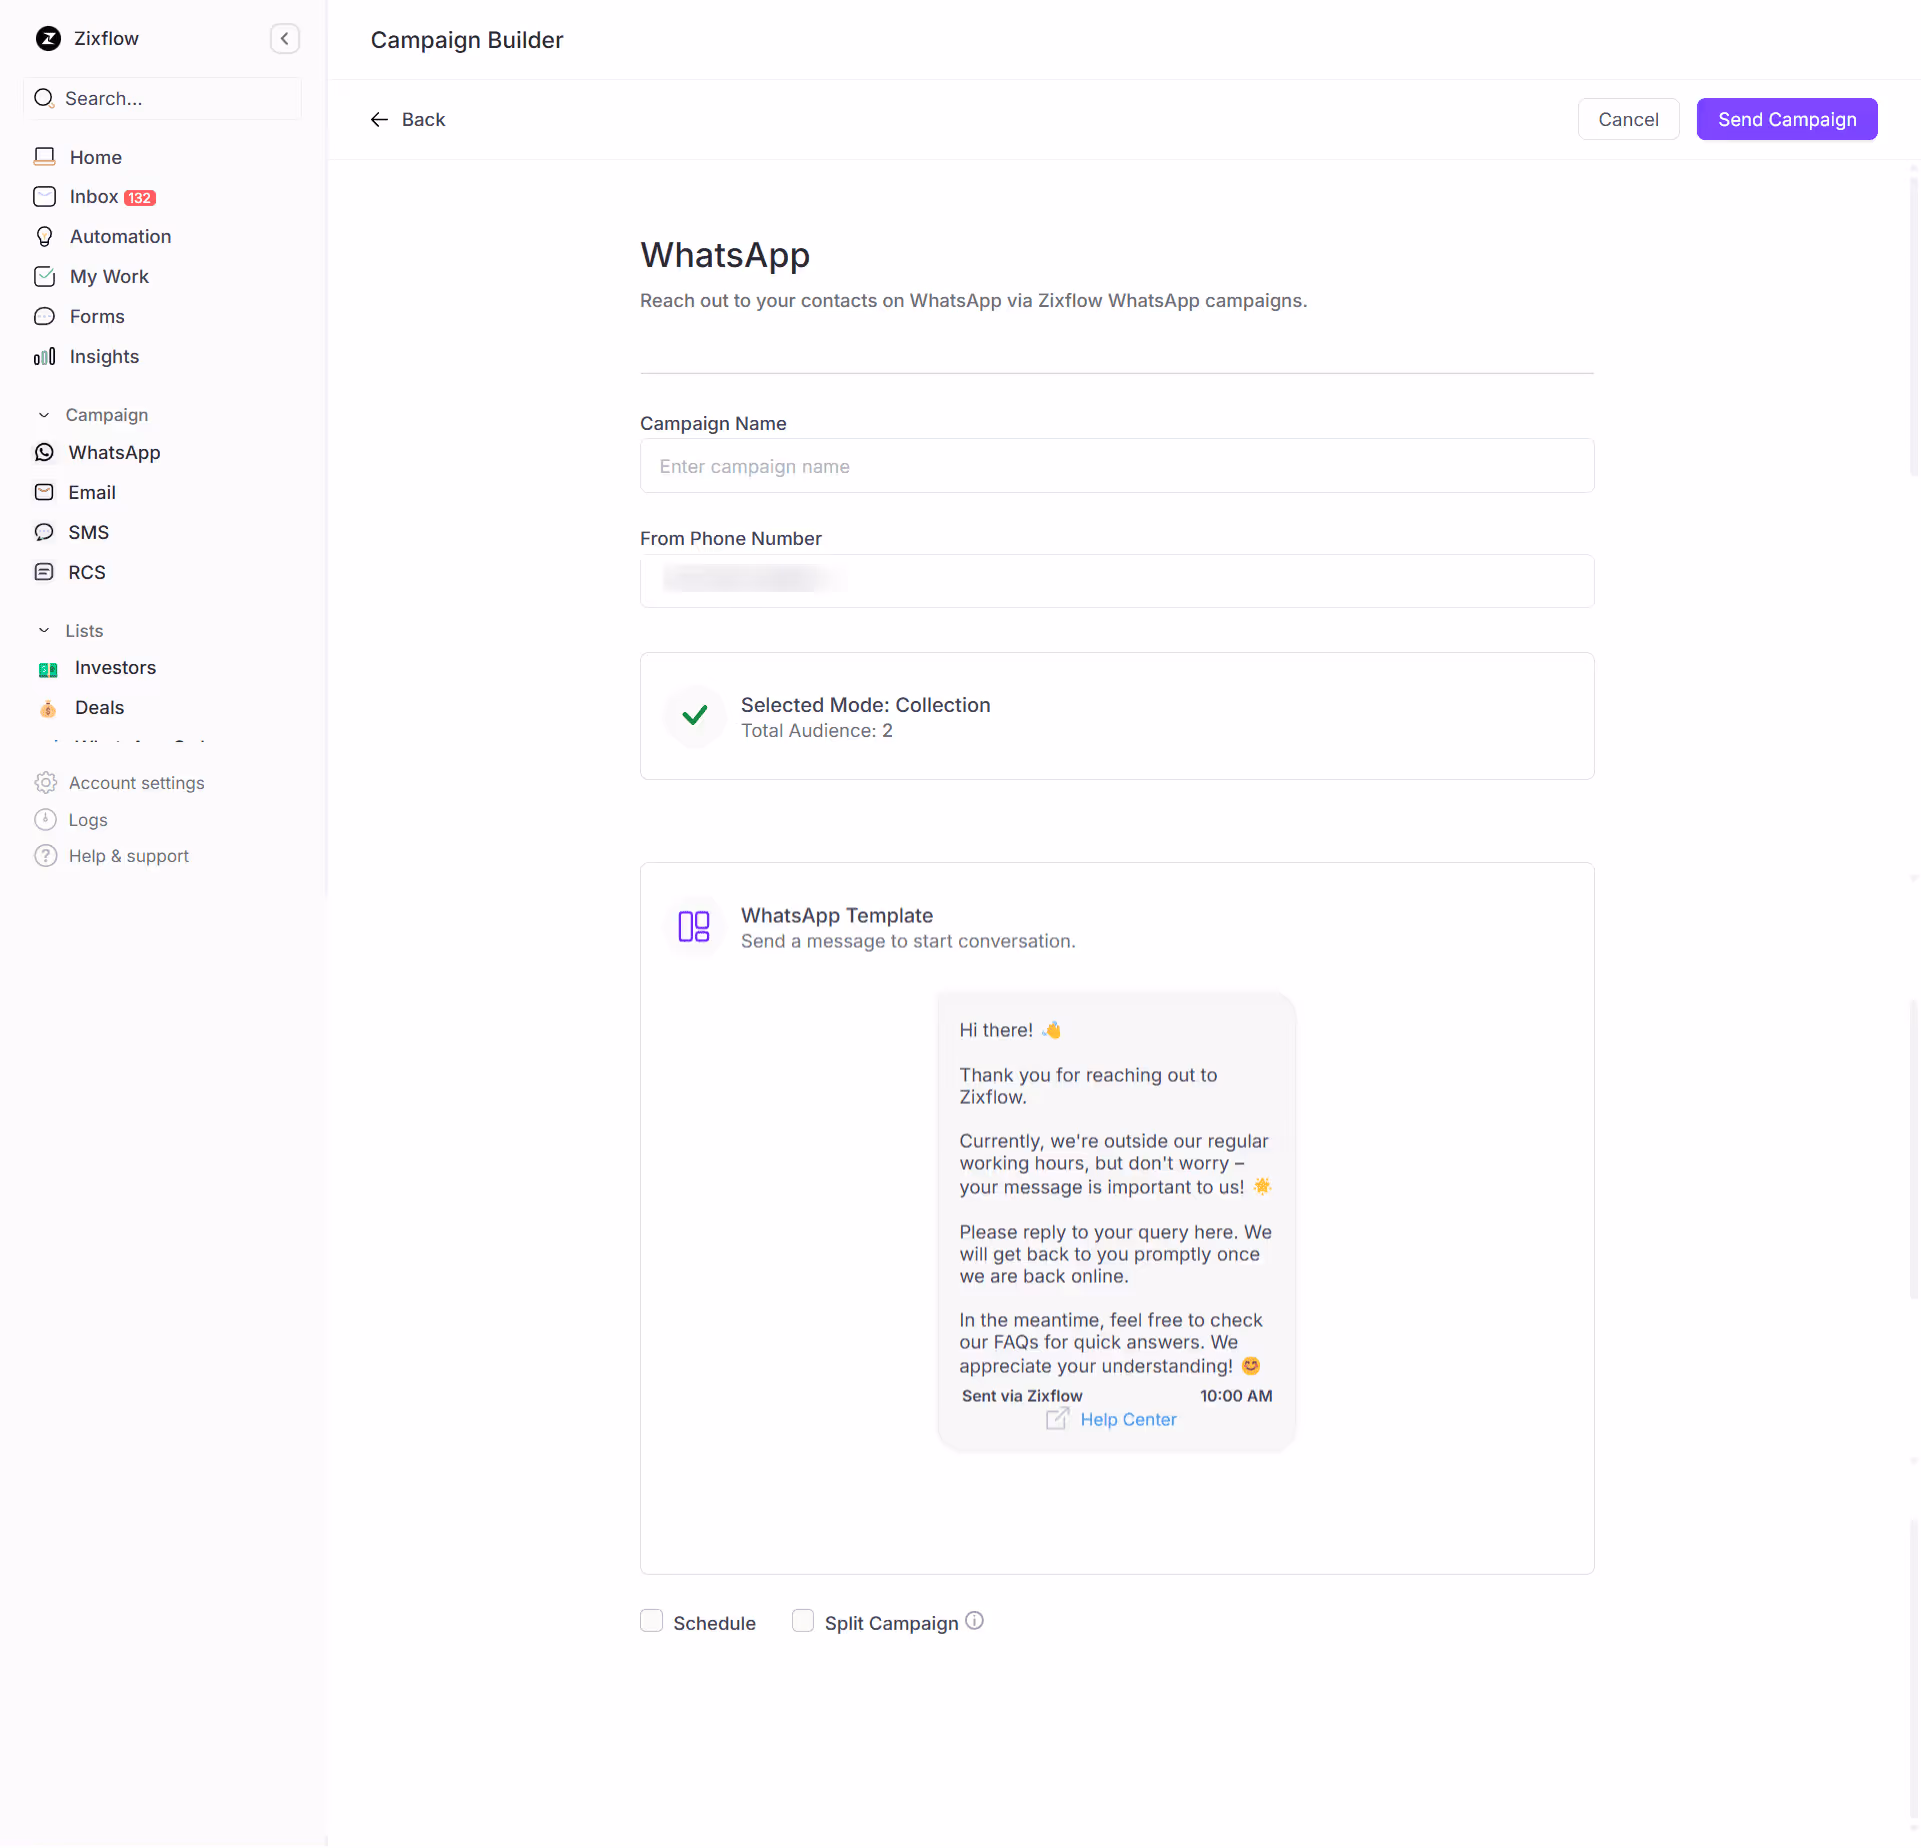Toggle the sidebar collapse arrow

pos(285,39)
